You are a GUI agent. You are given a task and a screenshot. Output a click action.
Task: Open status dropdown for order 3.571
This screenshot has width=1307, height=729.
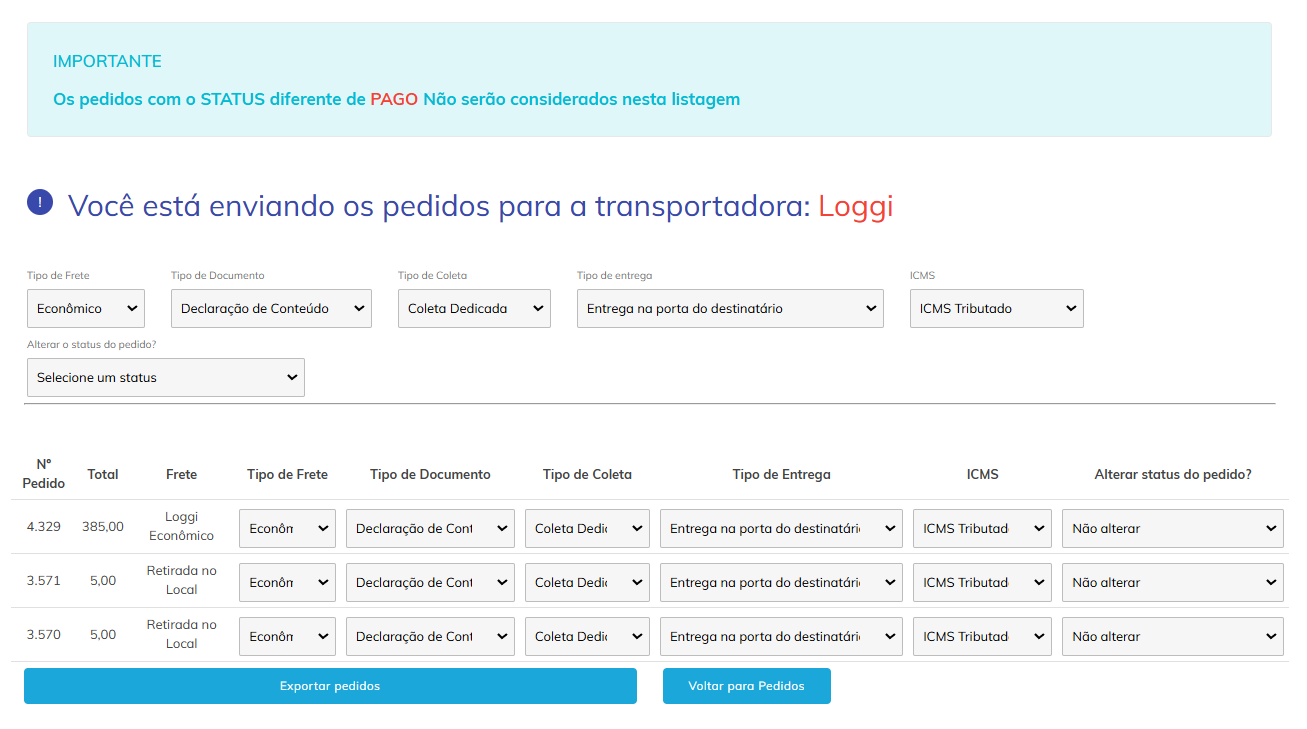tap(1173, 582)
